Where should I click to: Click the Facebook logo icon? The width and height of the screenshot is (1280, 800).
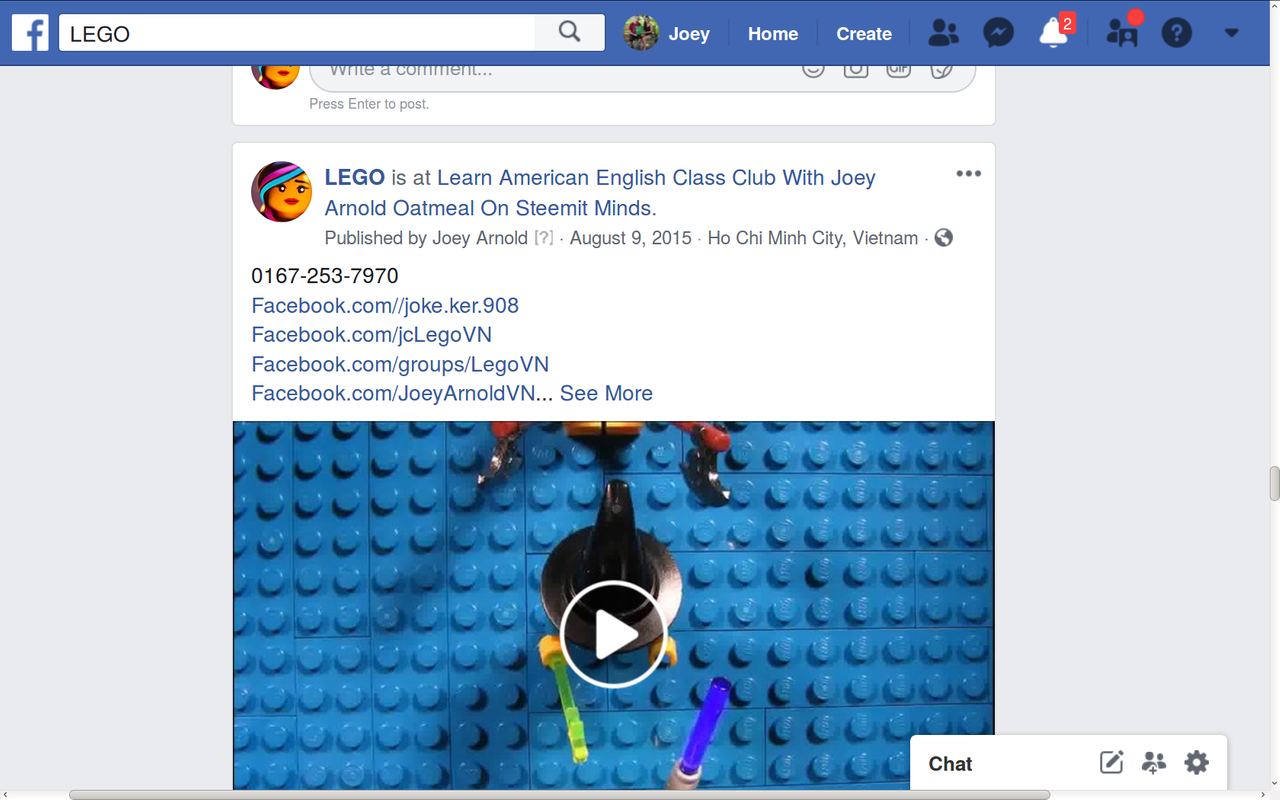pyautogui.click(x=30, y=33)
